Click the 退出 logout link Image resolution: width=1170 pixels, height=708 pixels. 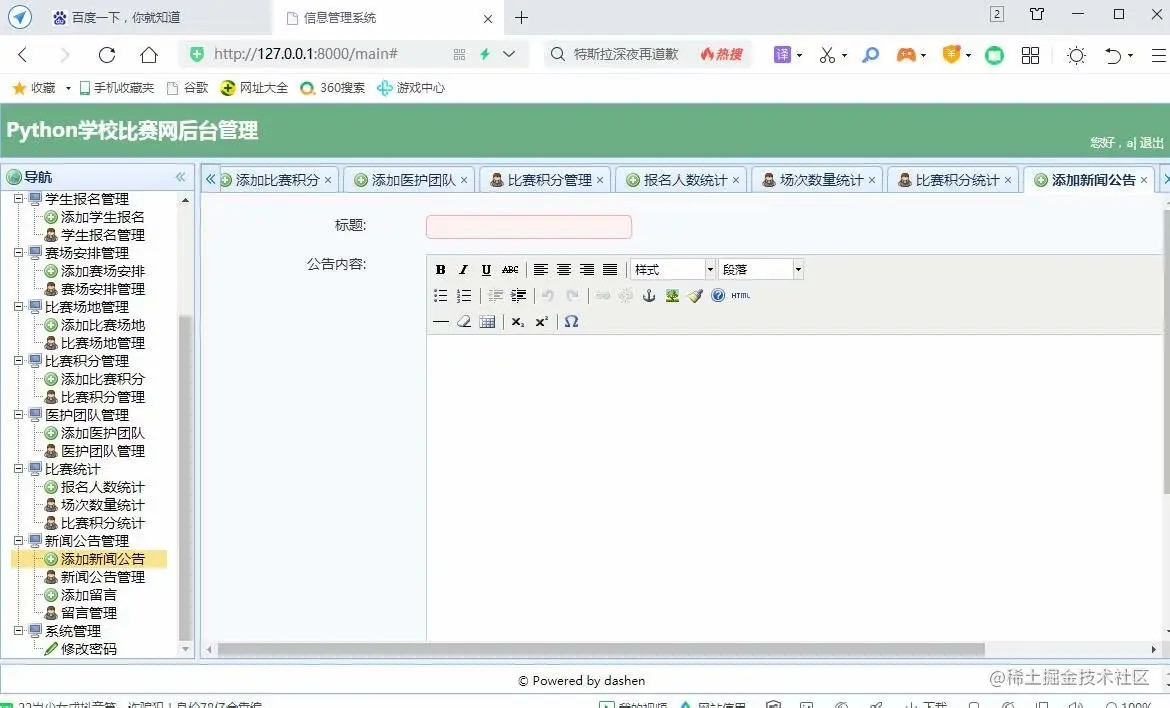(x=1151, y=142)
